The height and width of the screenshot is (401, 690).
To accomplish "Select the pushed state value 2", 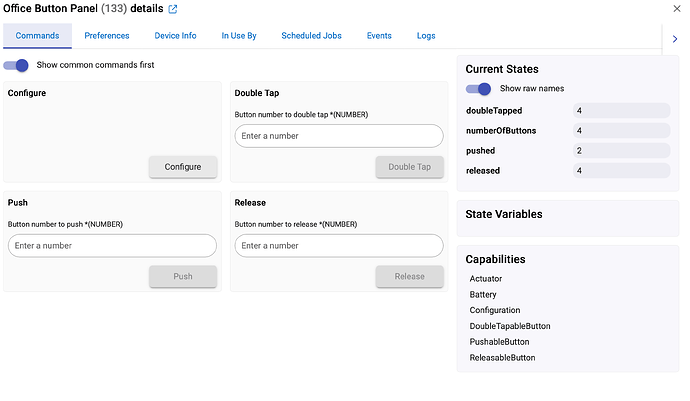I will pyautogui.click(x=621, y=151).
